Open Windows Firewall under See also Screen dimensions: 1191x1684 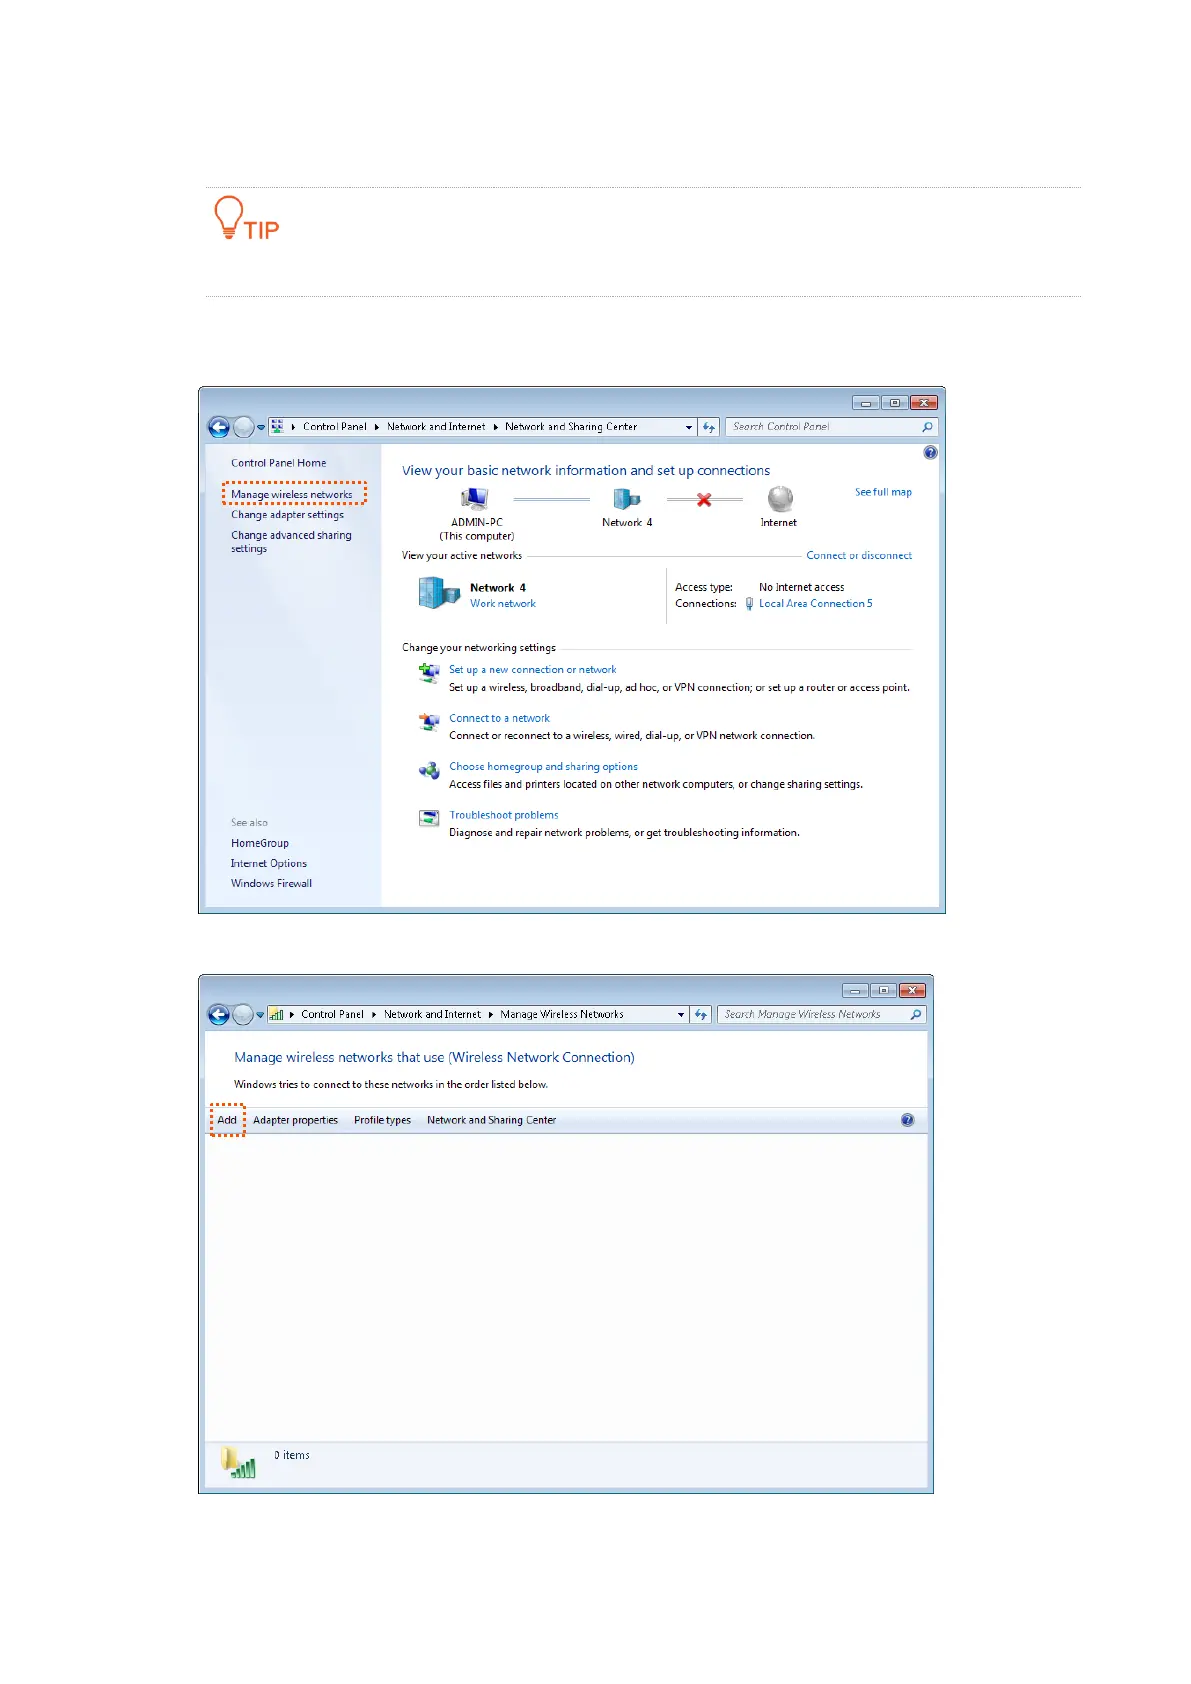coord(271,884)
